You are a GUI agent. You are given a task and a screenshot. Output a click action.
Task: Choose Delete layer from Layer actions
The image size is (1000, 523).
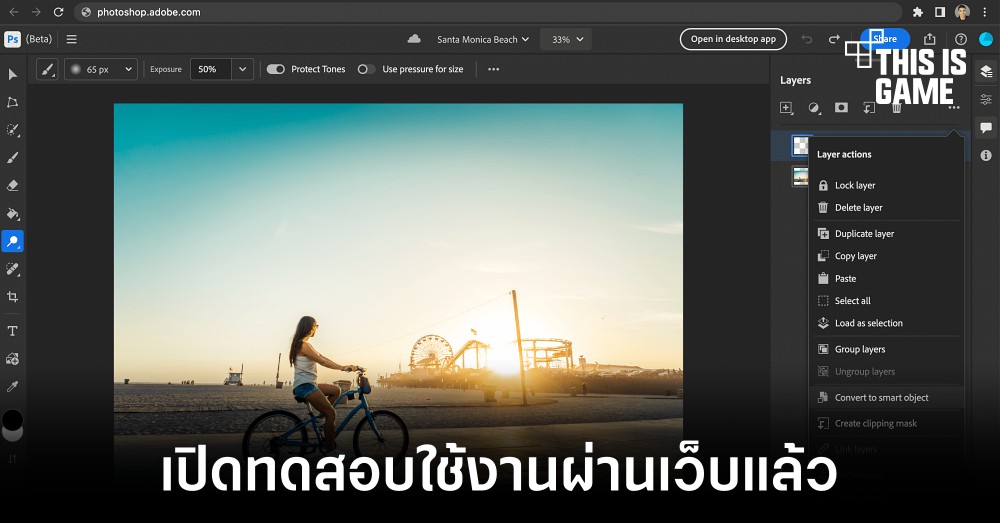(x=886, y=207)
